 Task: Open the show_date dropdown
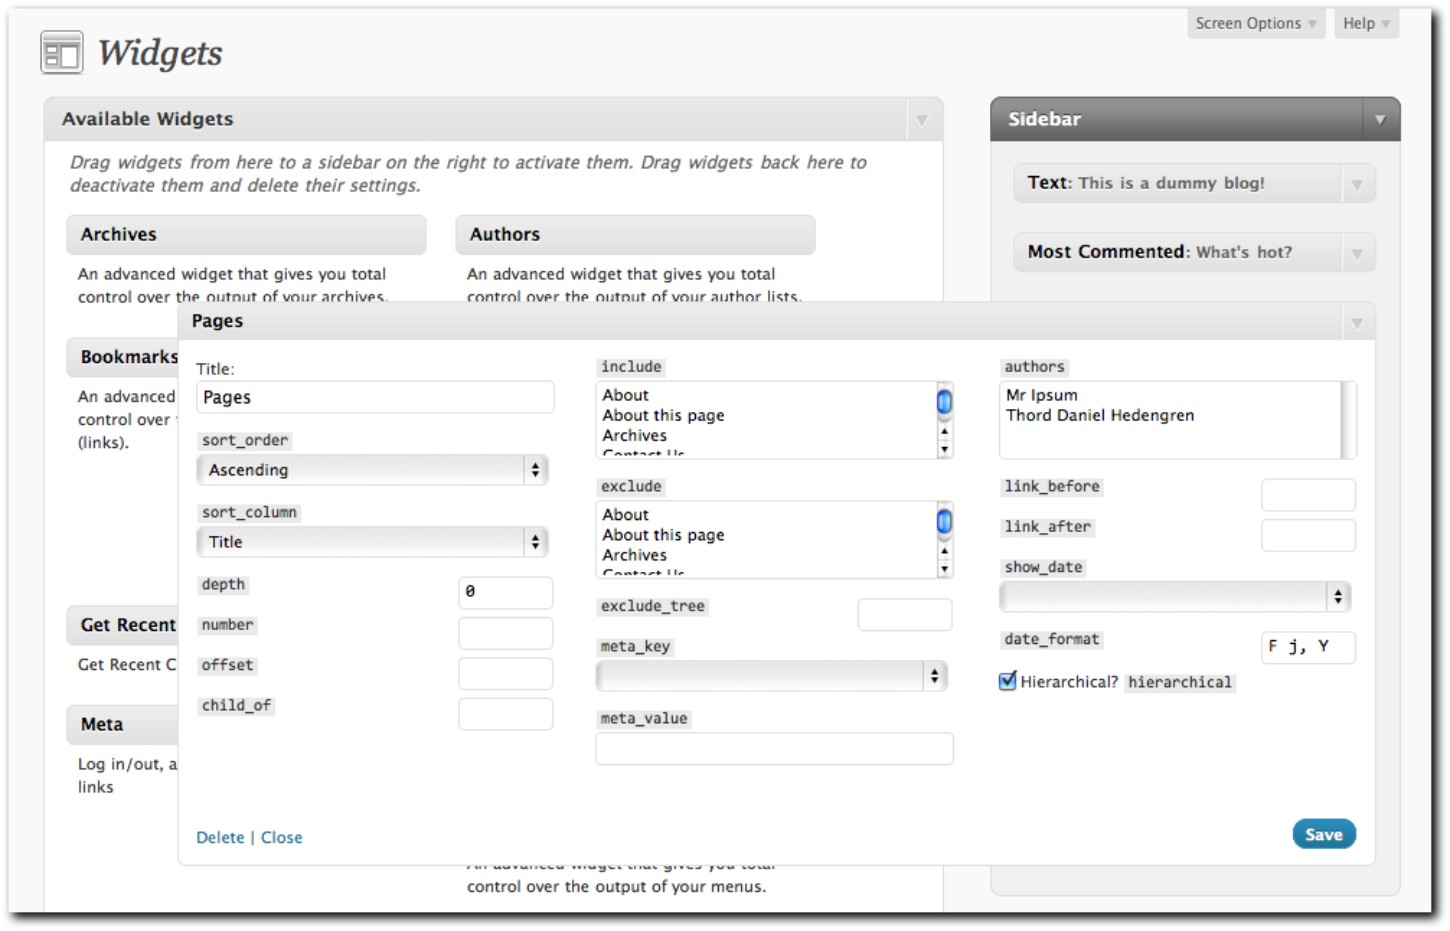(x=1175, y=597)
